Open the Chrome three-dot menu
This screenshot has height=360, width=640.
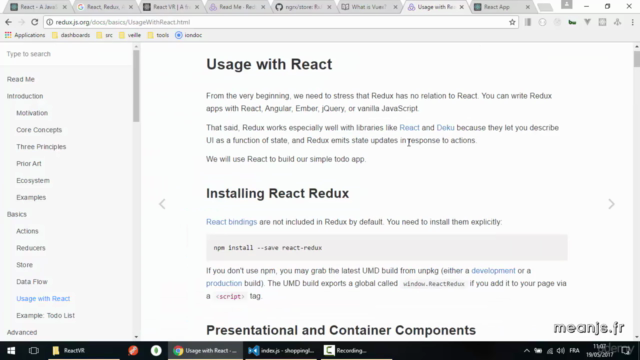pos(632,22)
